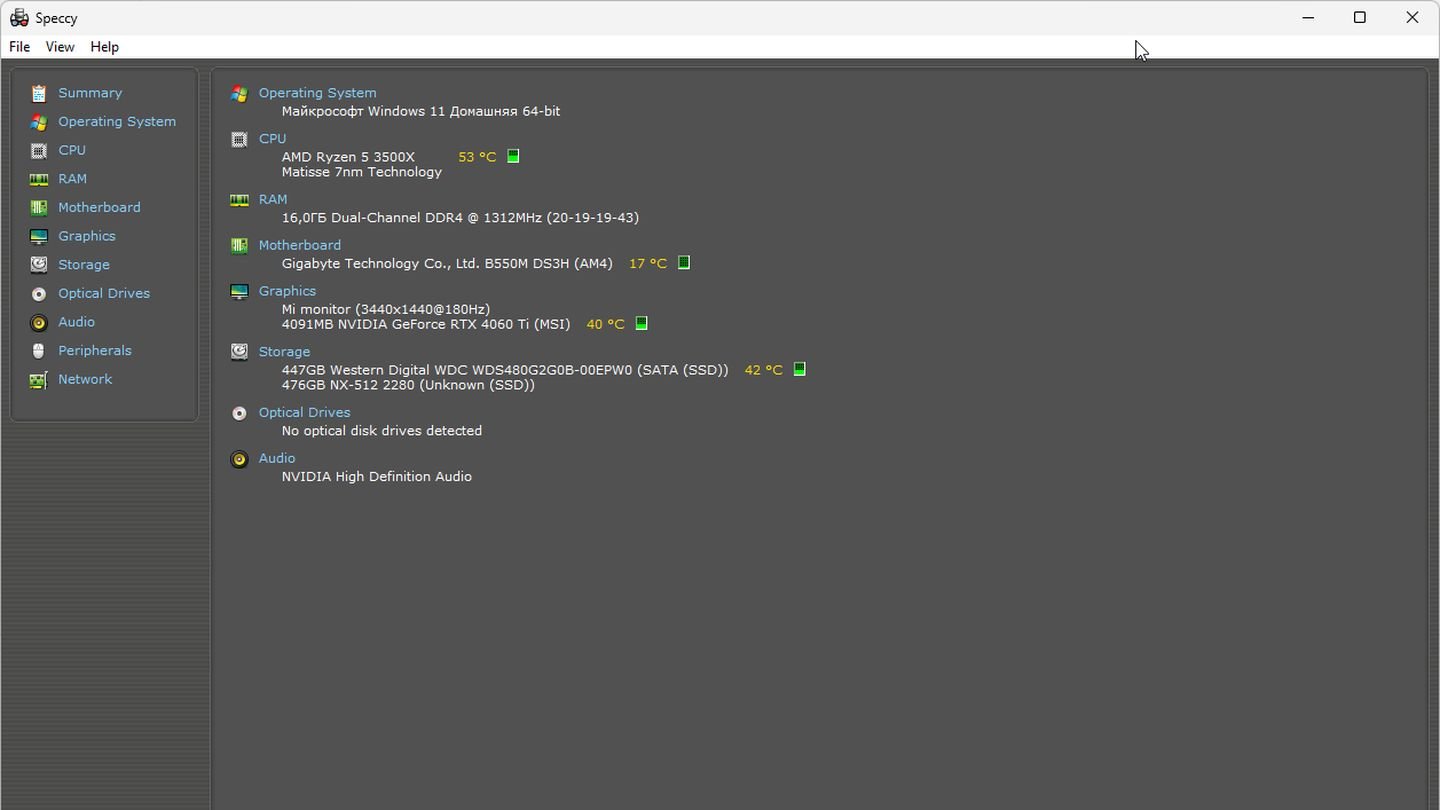Click the Motherboard icon in sidebar

pos(38,208)
